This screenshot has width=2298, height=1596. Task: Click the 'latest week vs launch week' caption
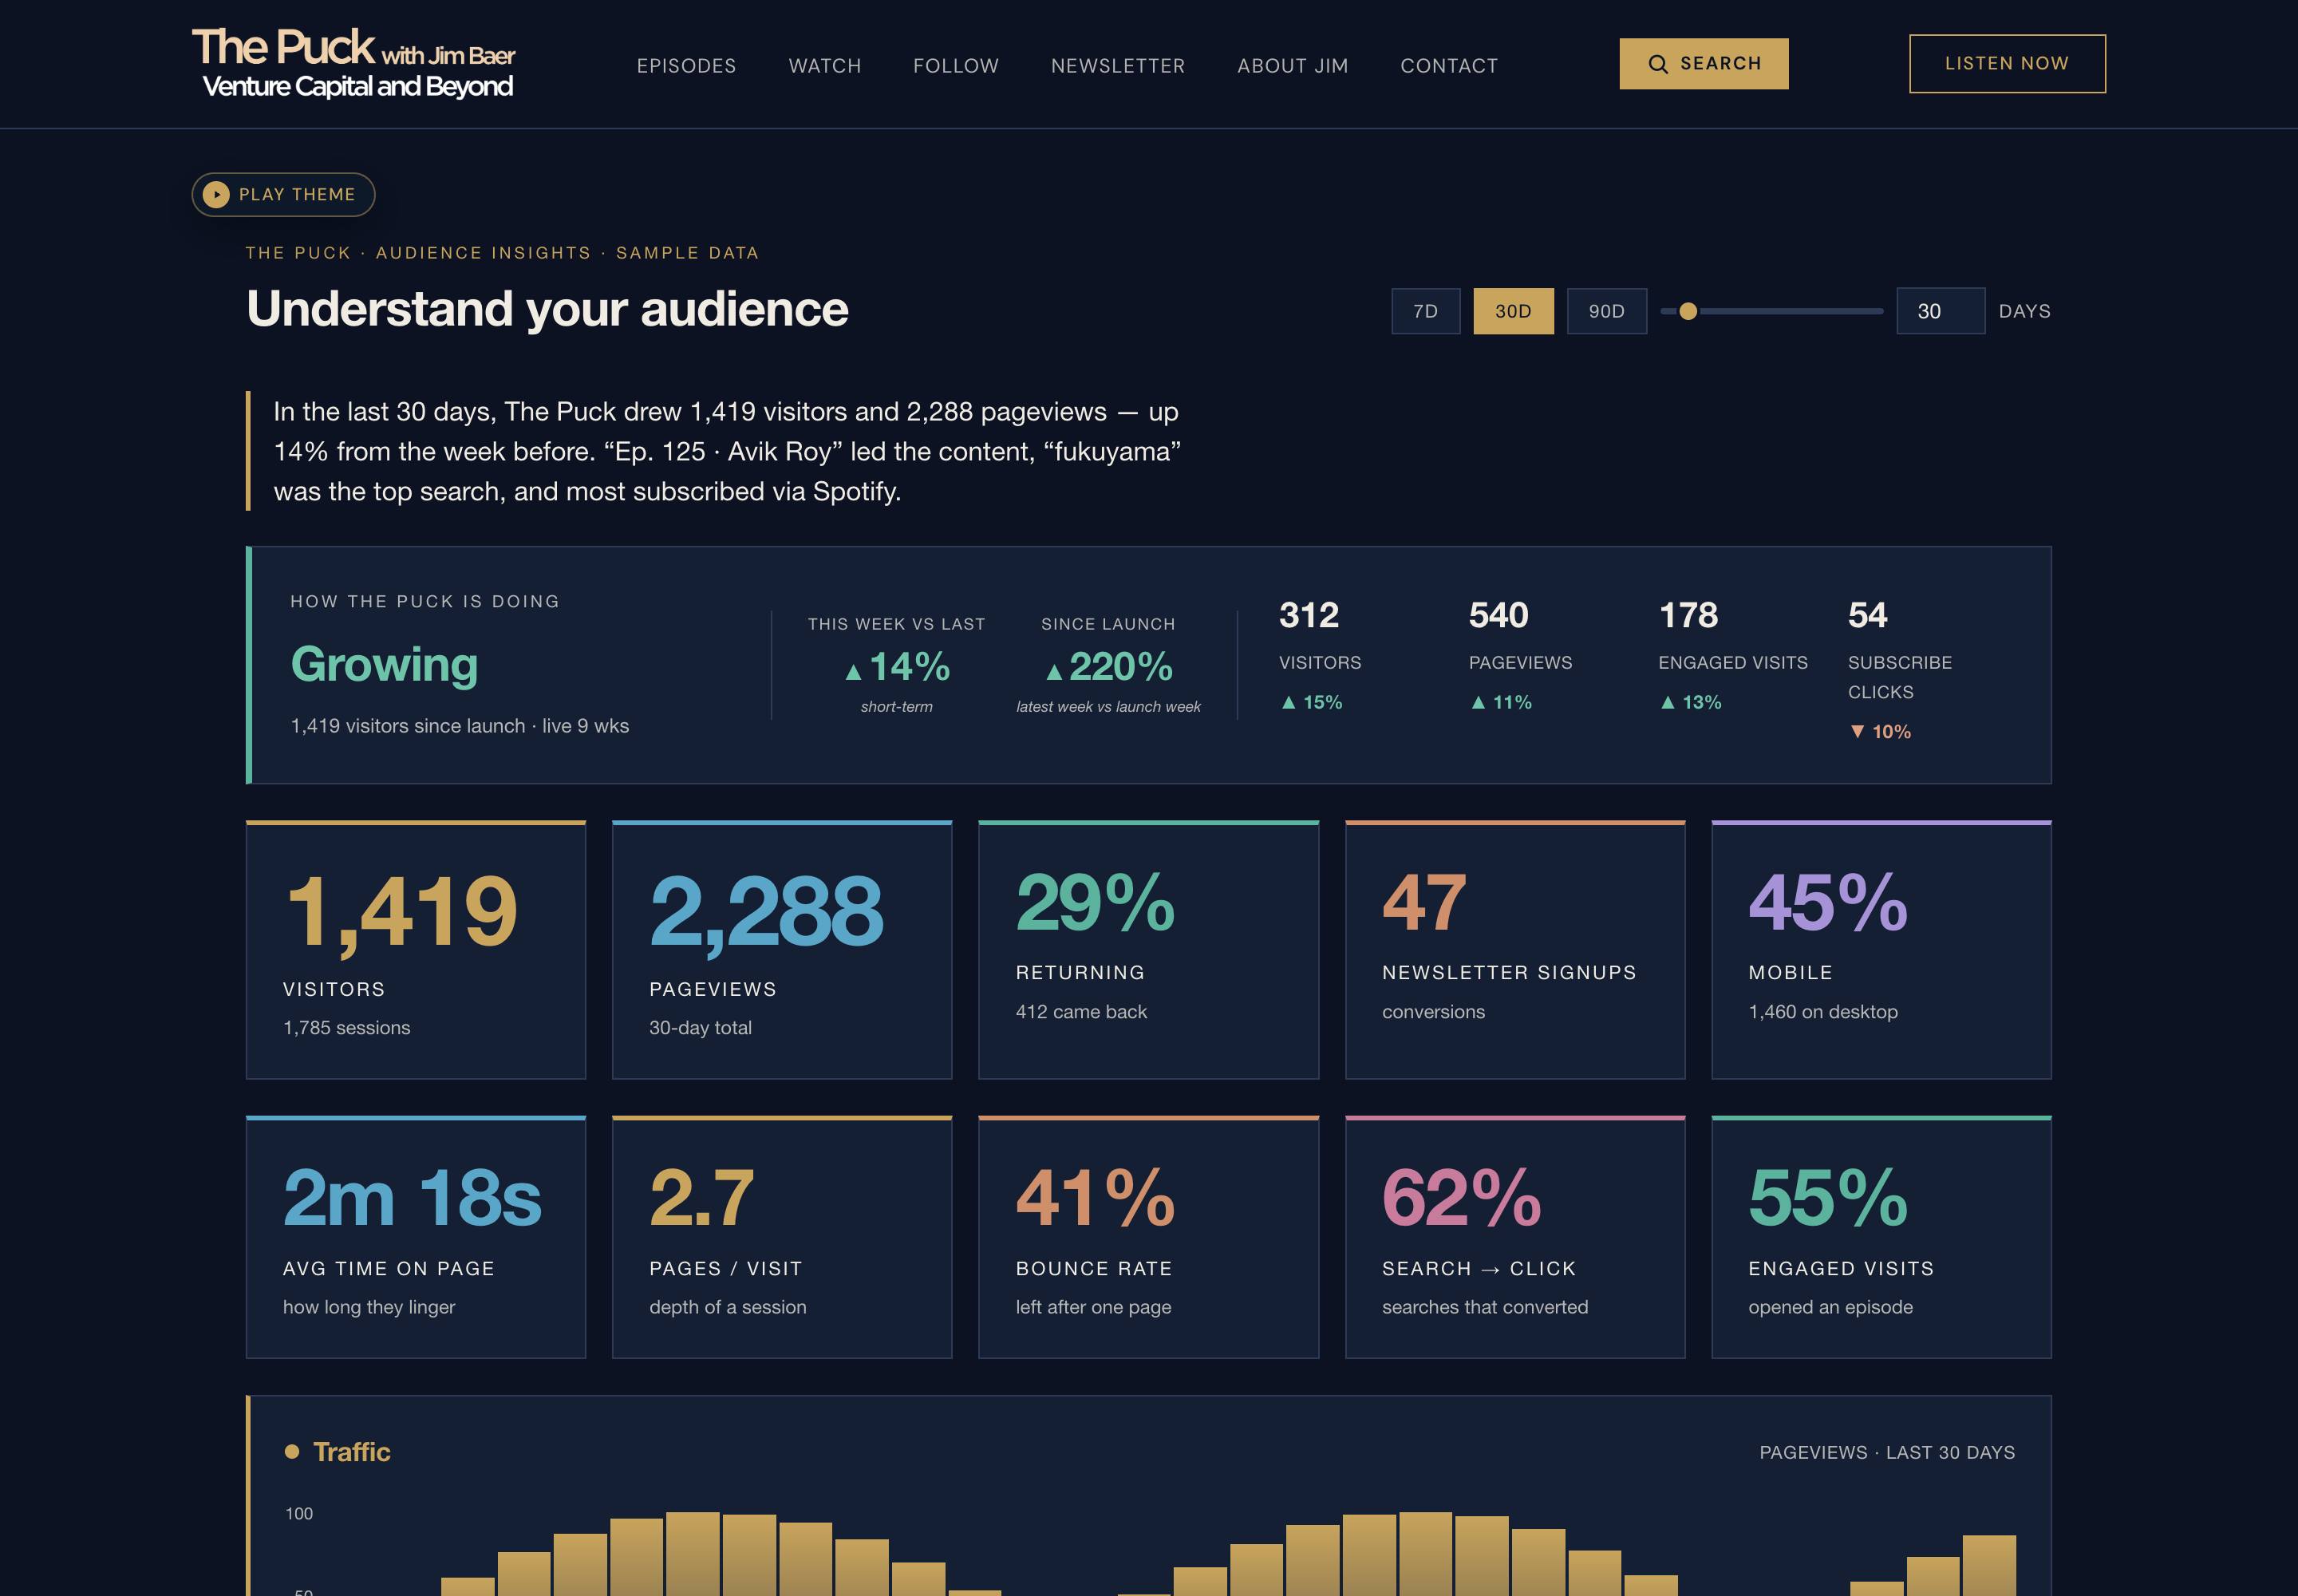[x=1108, y=707]
